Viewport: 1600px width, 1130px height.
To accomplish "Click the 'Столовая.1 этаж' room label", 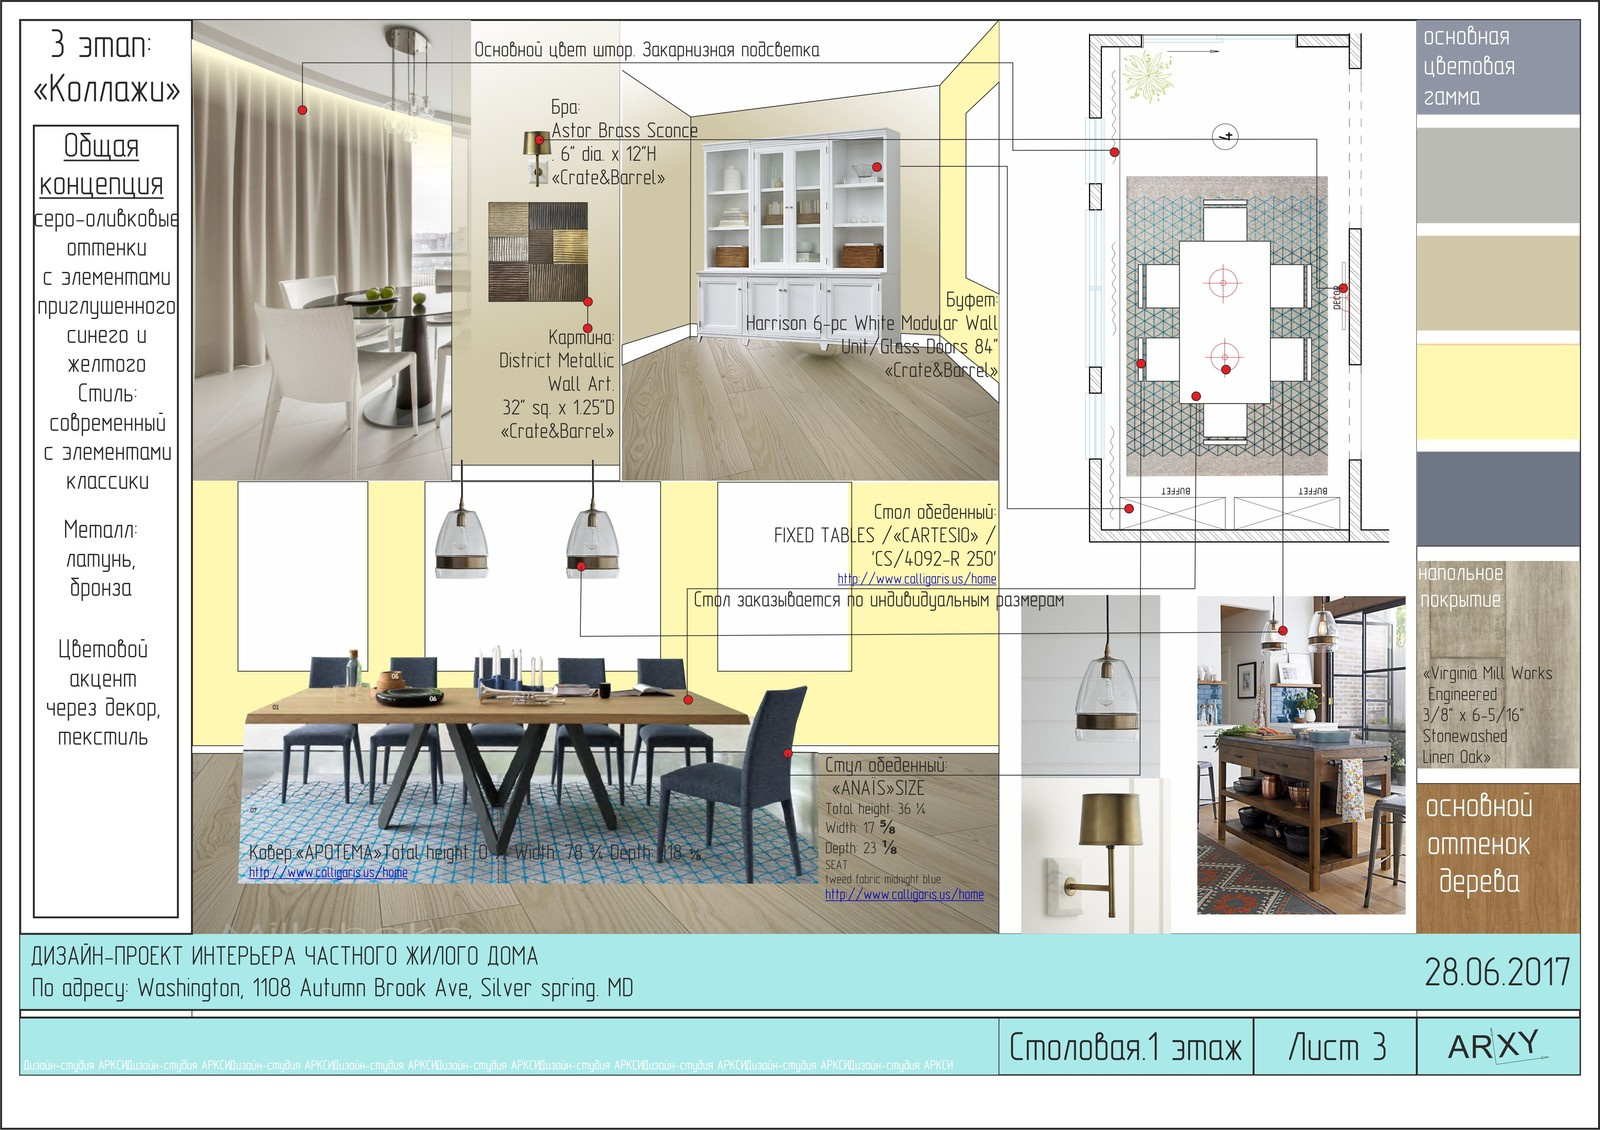I will tap(1125, 1047).
